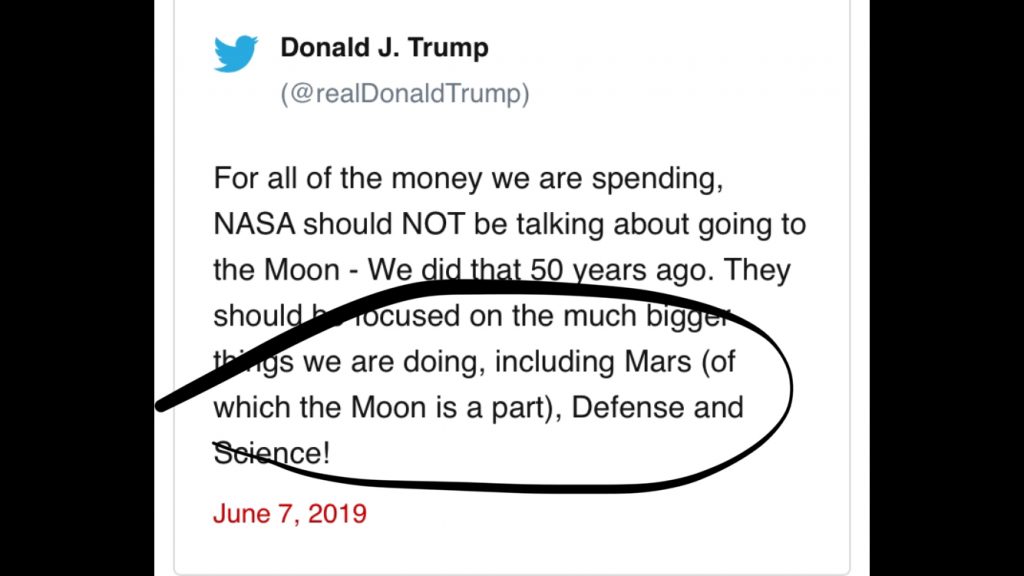Screen dimensions: 1024x576
Task: Click the struck-through word Science!
Action: pos(272,453)
